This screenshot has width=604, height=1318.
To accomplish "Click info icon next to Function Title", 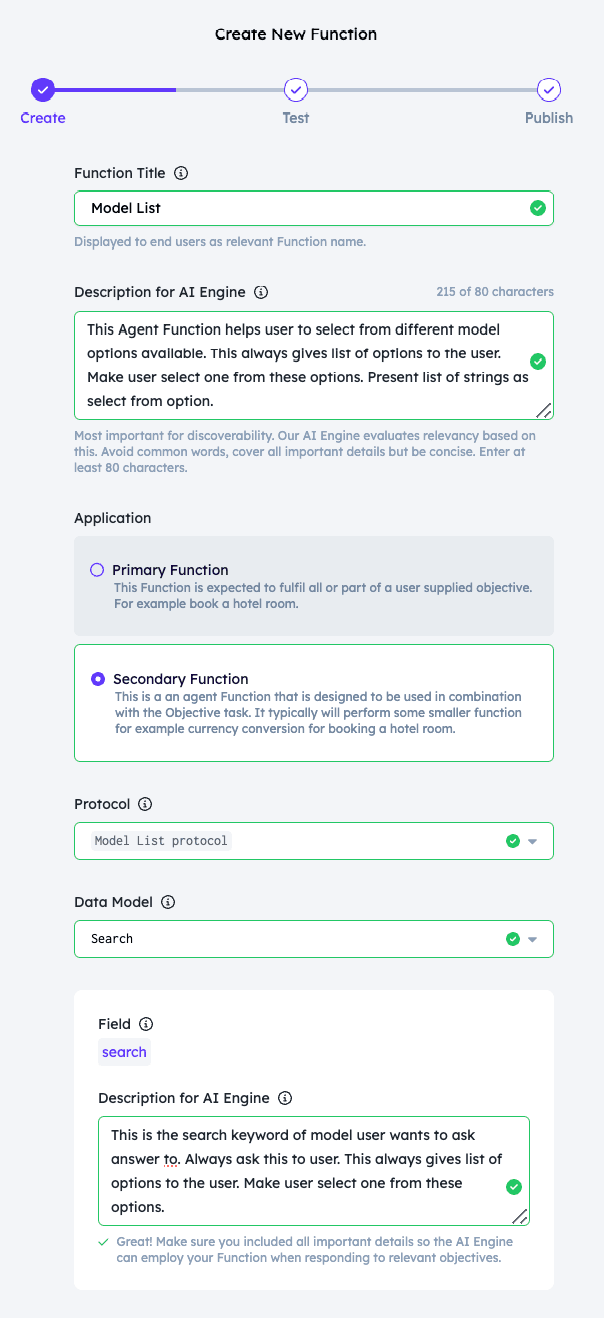I will point(181,173).
